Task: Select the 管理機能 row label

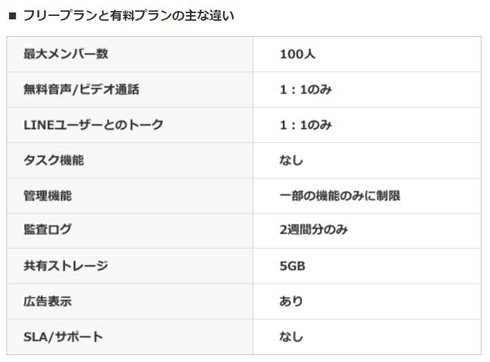Action: [48, 196]
